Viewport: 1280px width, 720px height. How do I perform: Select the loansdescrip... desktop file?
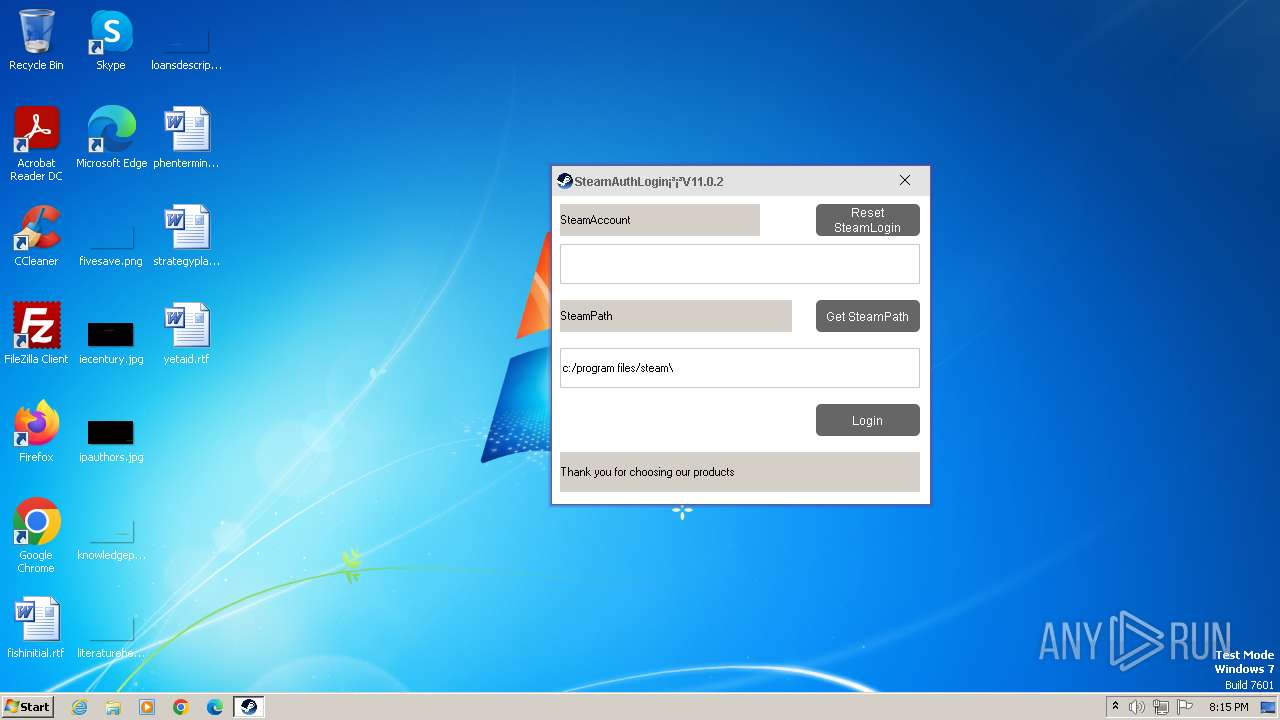(x=186, y=41)
